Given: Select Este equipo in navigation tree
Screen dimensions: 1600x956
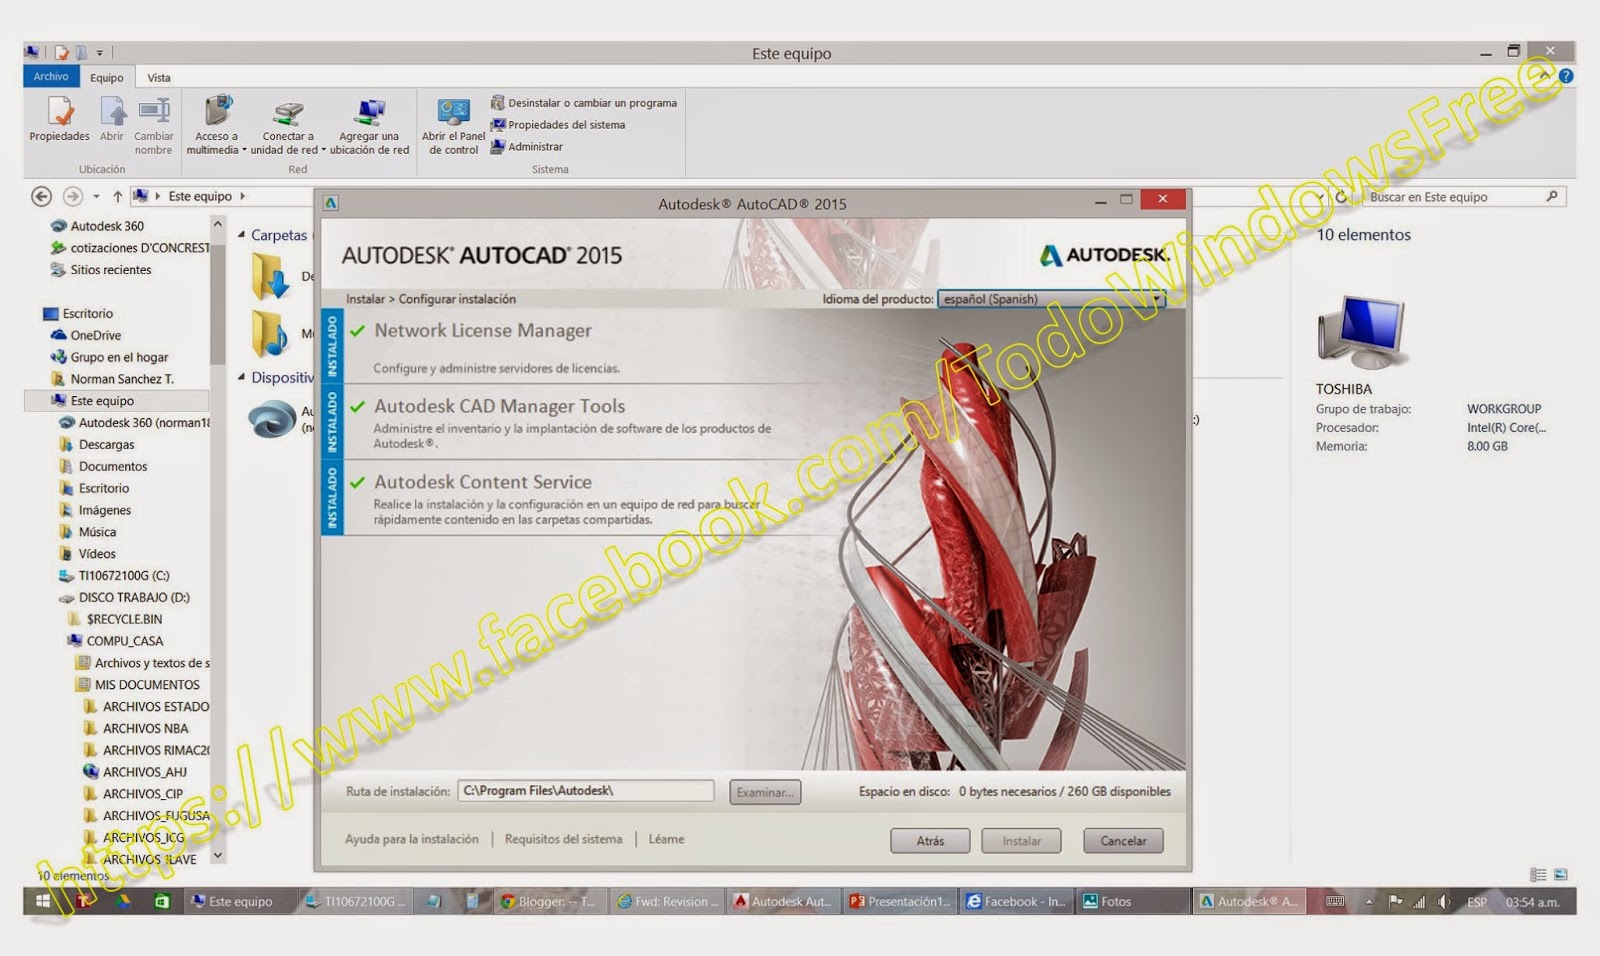Looking at the screenshot, I should pos(116,401).
